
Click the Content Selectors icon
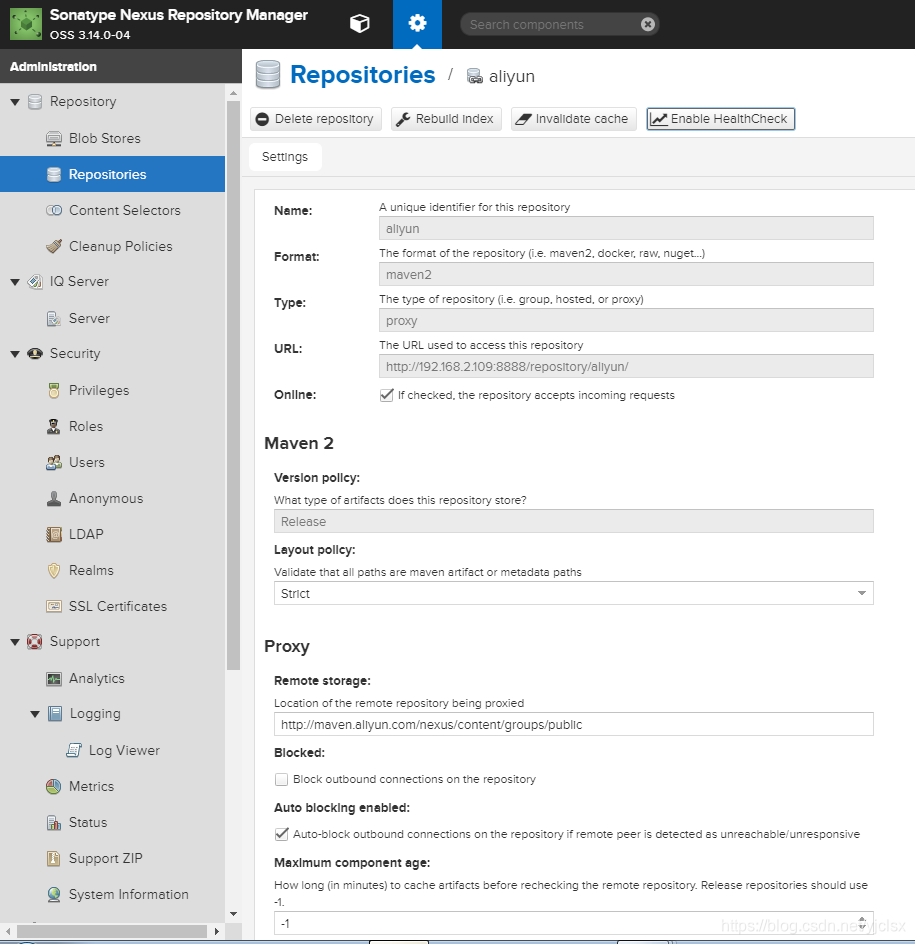(x=54, y=210)
